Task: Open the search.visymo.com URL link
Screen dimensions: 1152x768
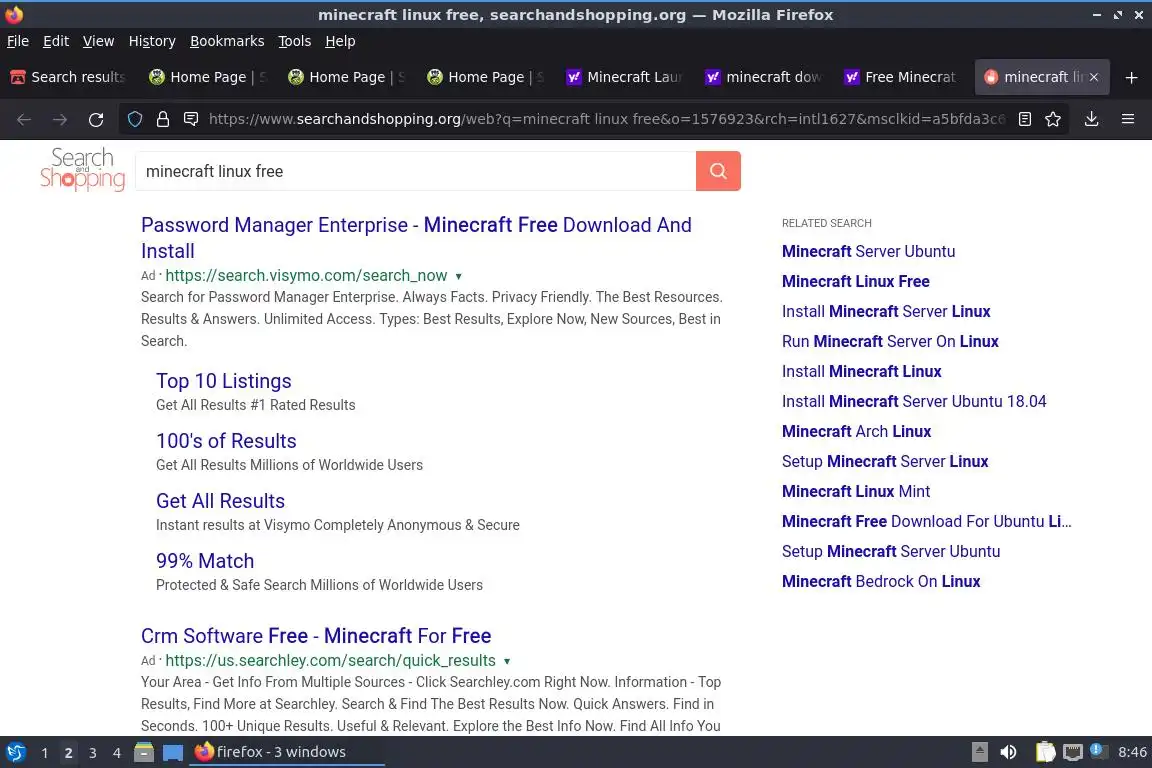Action: click(306, 276)
